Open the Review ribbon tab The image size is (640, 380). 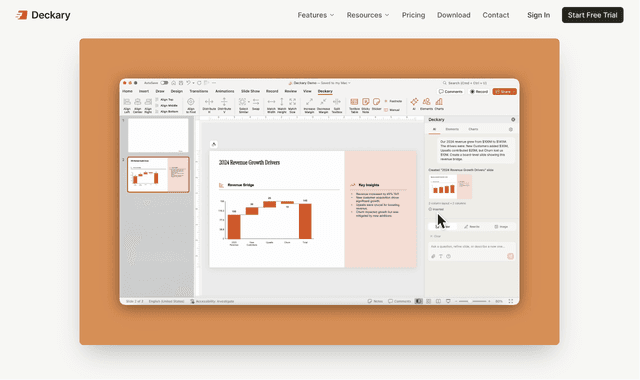pos(291,91)
